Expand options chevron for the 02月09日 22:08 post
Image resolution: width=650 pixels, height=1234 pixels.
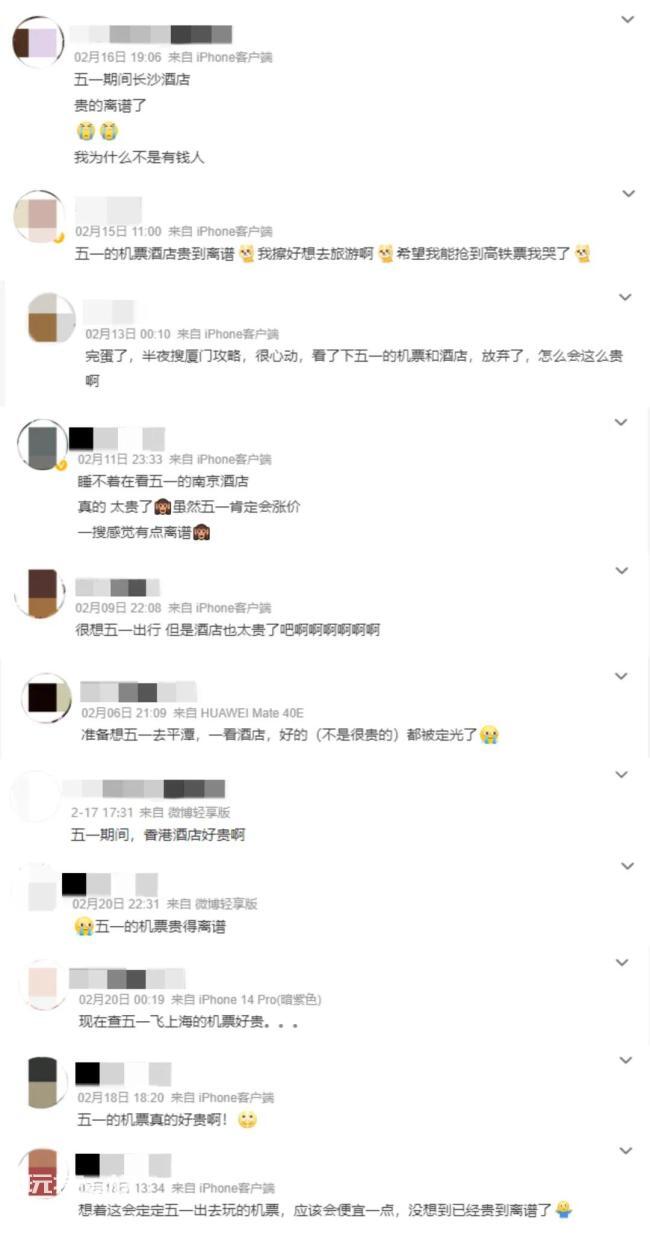click(x=621, y=570)
